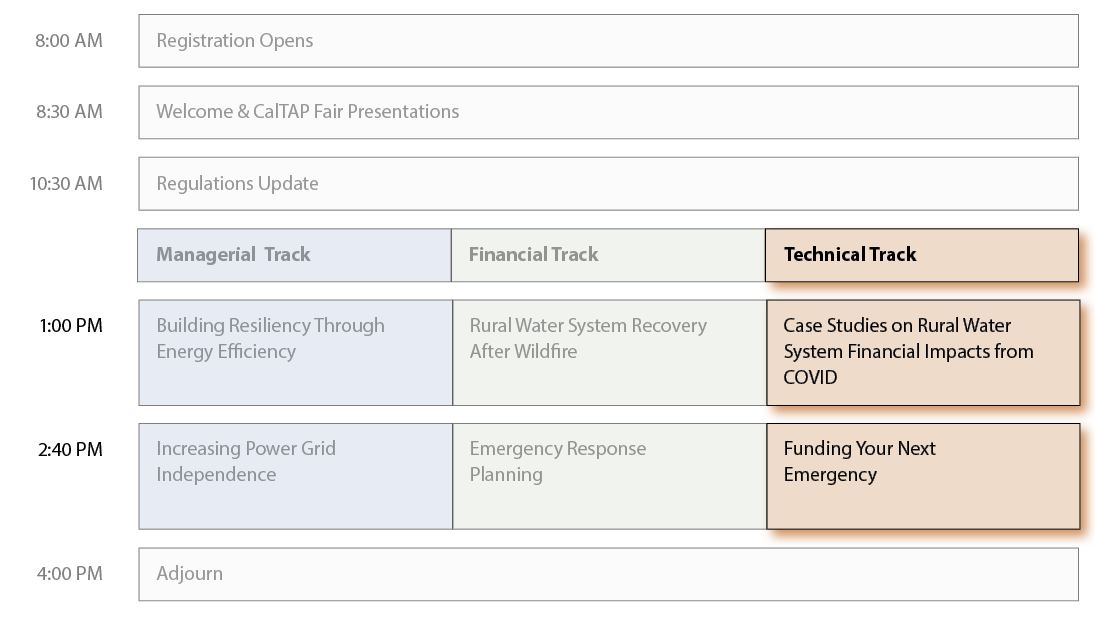
Task: Click the word COVID in Technical session
Action: [810, 378]
